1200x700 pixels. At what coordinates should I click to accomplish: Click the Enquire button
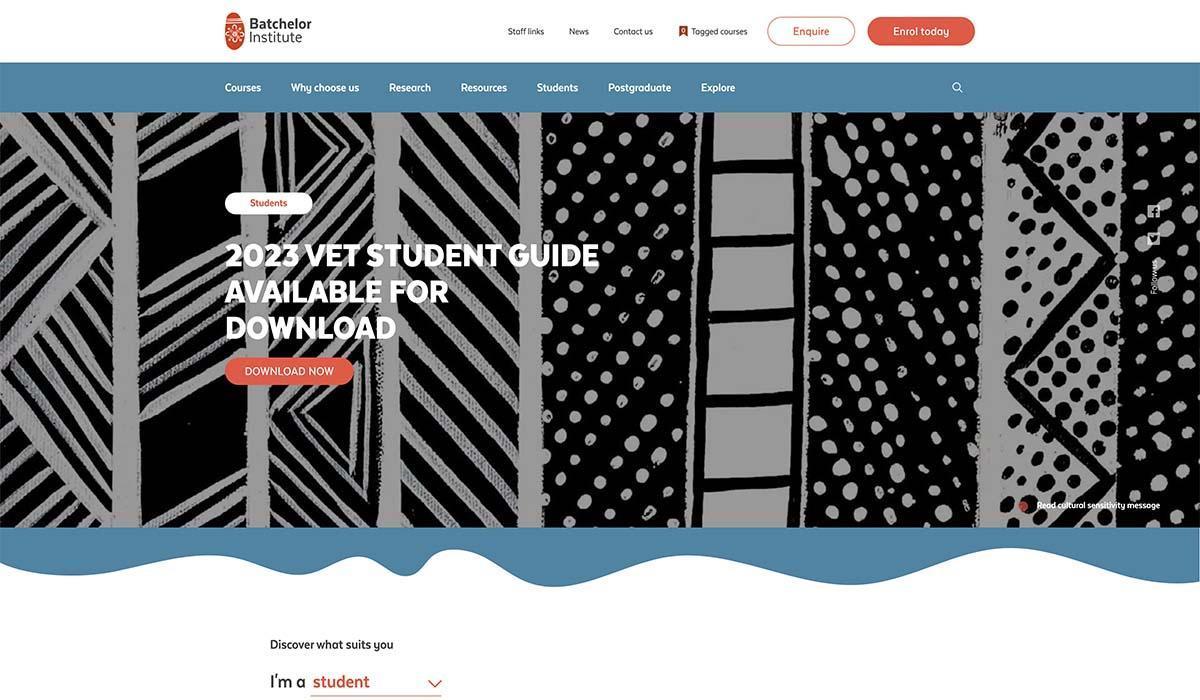(811, 31)
